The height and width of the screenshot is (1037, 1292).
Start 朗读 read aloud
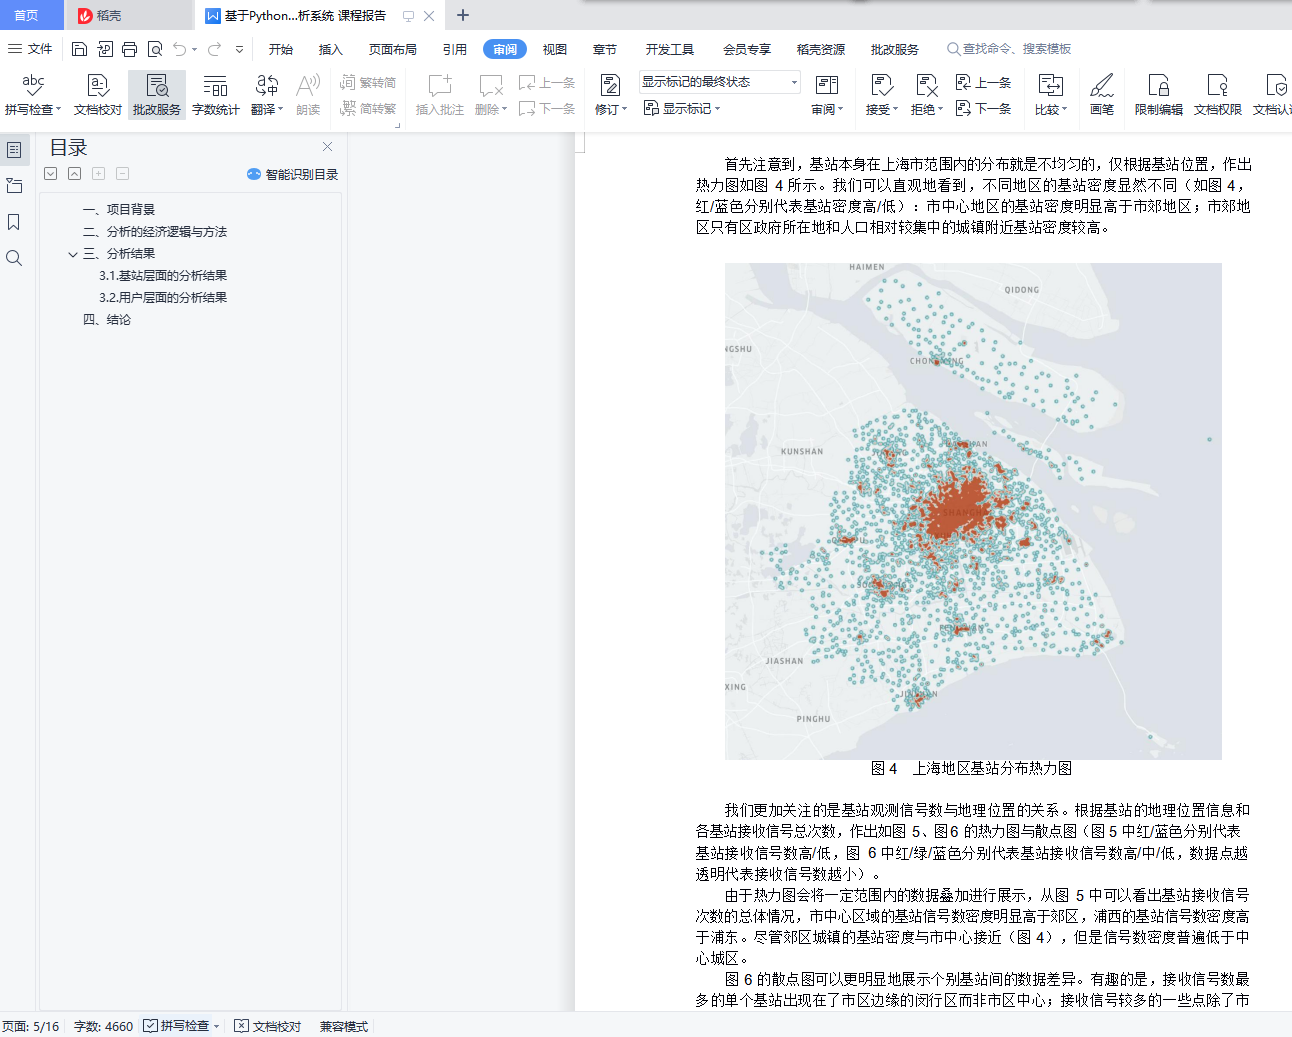308,95
